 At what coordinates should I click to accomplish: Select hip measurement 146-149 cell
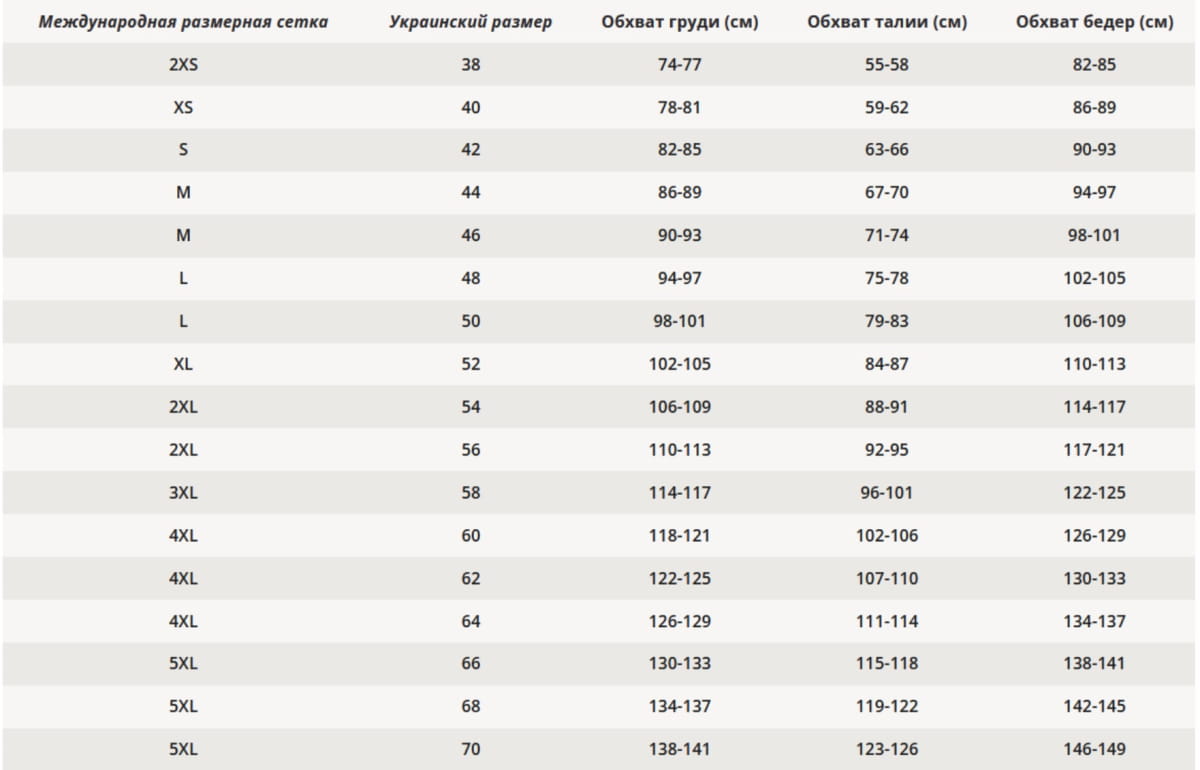pos(1094,749)
